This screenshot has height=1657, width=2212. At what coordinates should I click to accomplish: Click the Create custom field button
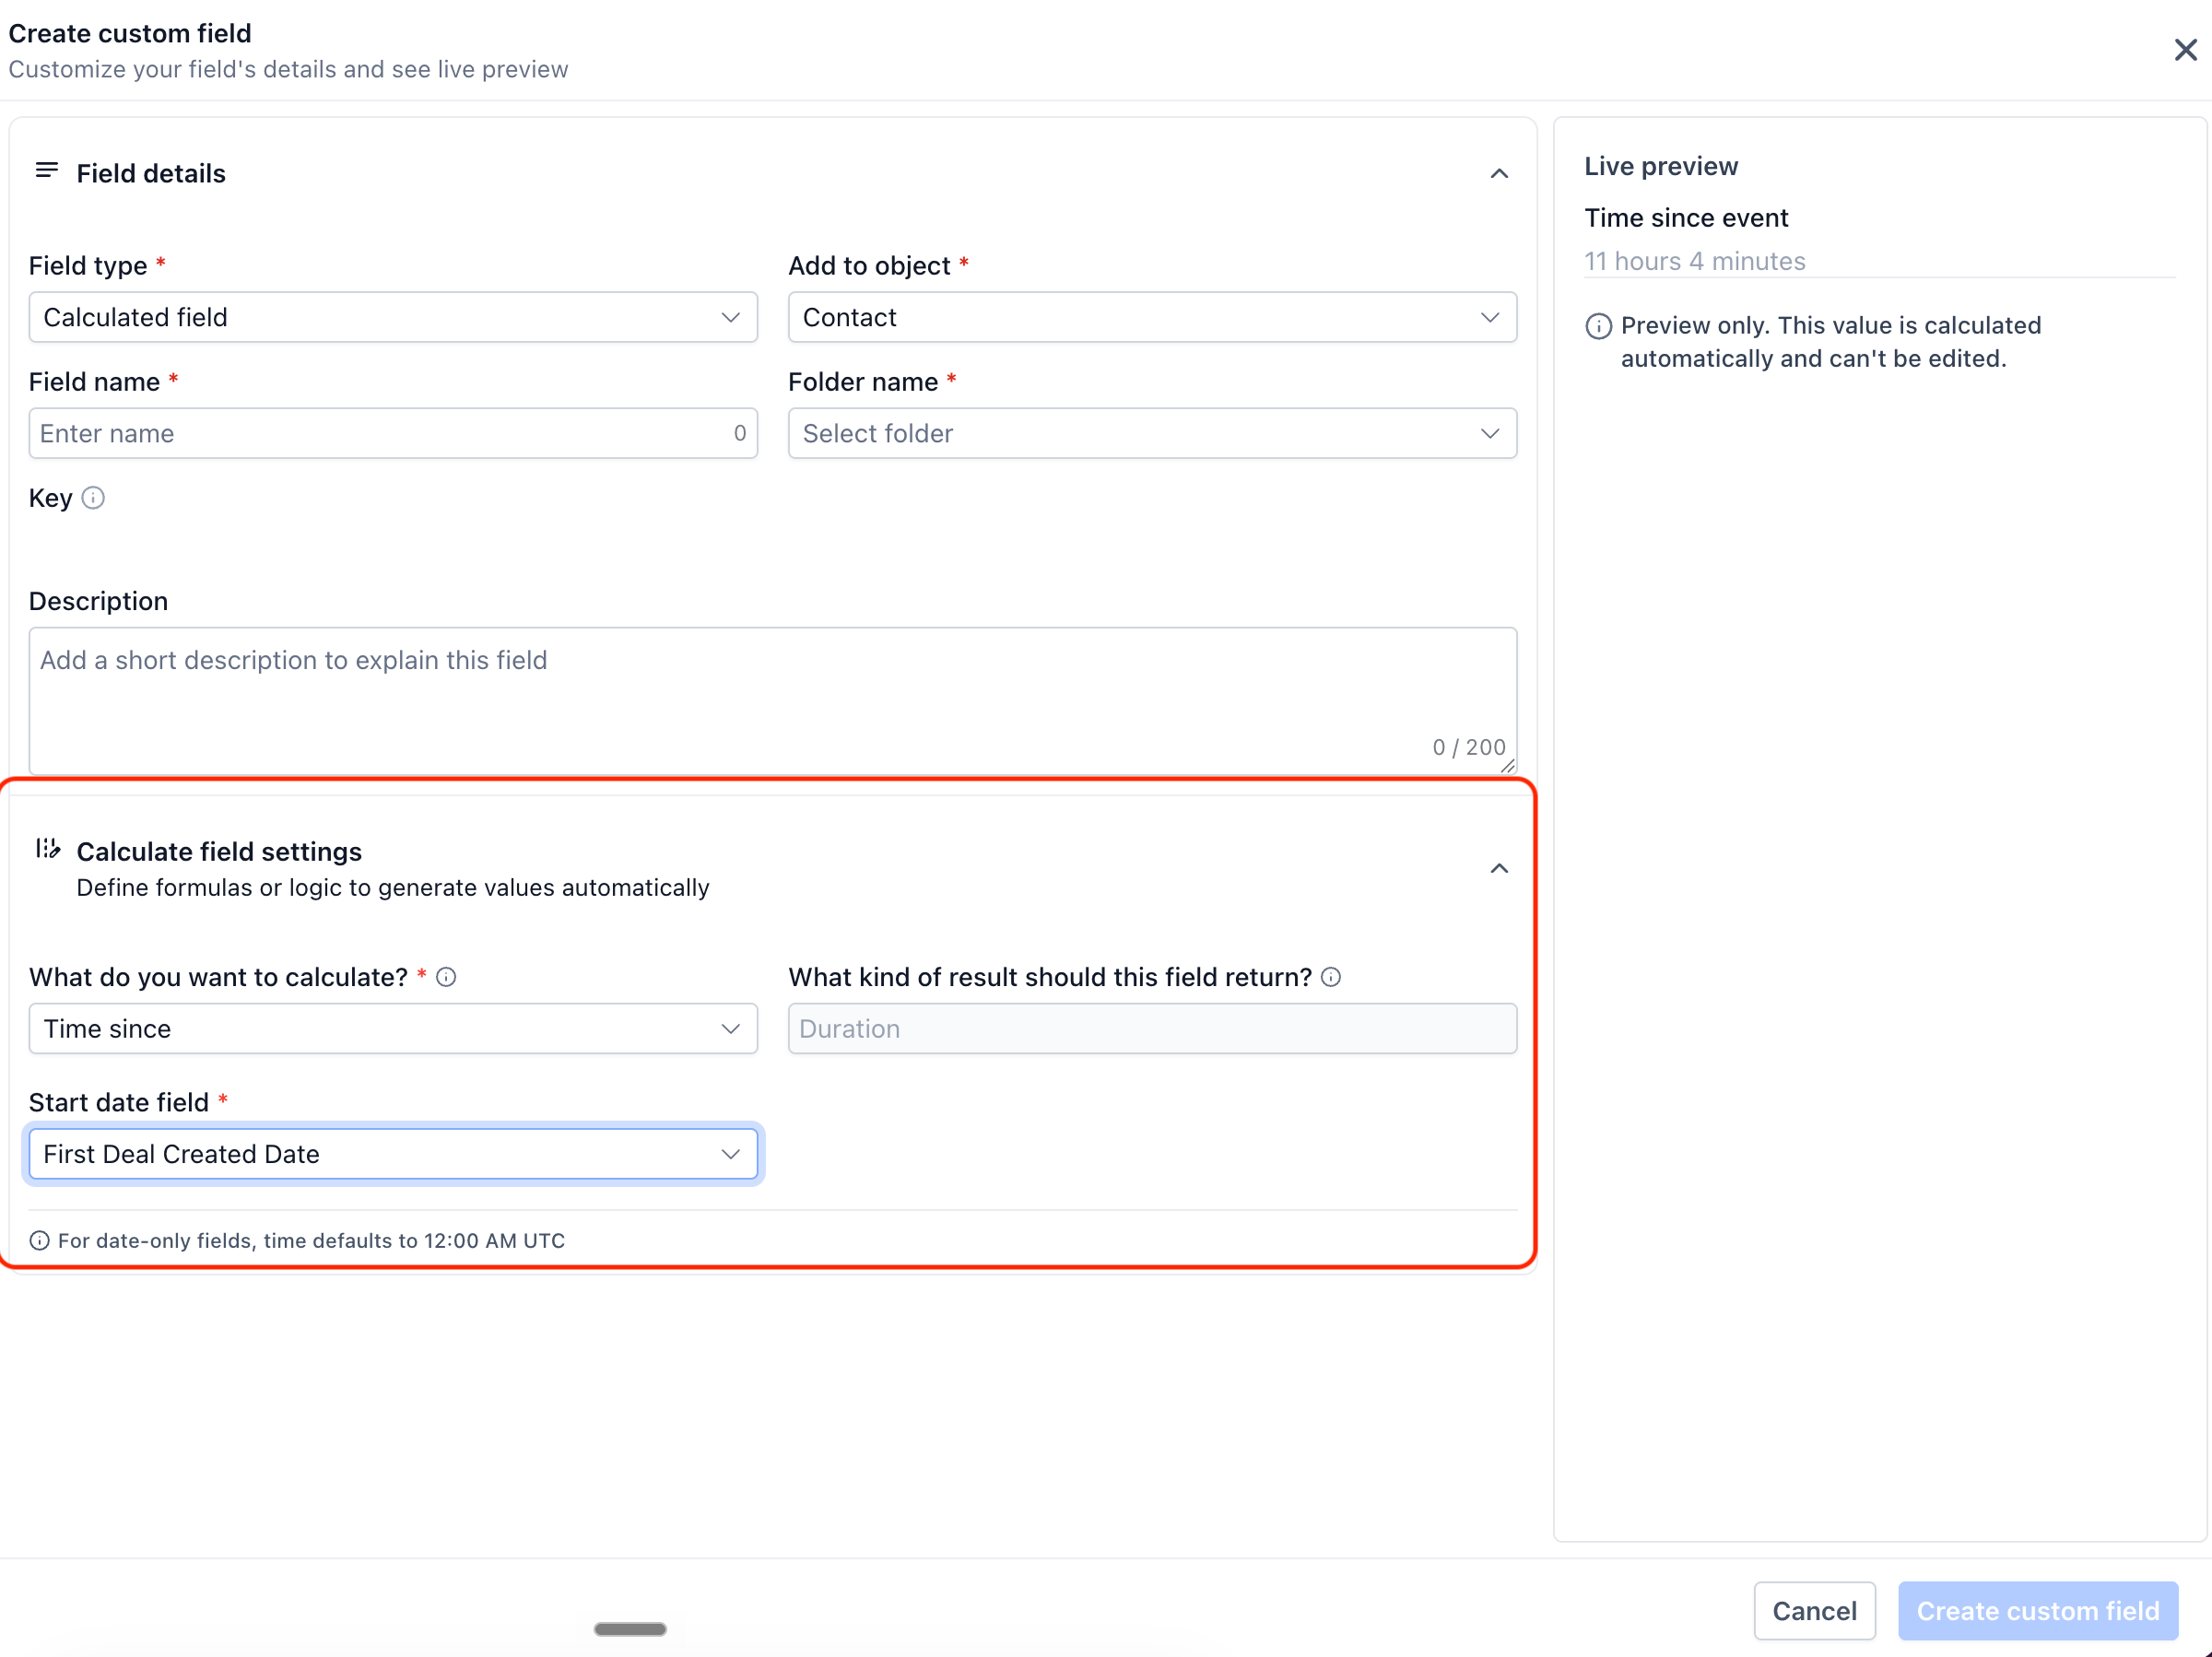point(2037,1611)
